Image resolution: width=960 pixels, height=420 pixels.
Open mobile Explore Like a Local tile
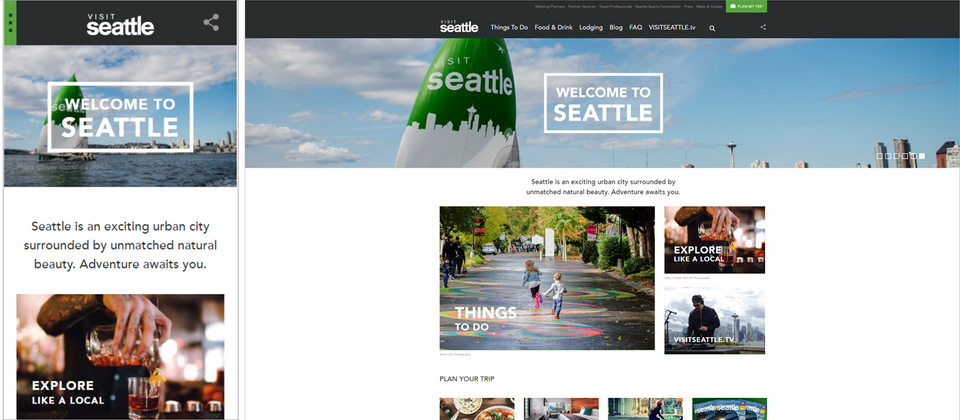[120, 357]
